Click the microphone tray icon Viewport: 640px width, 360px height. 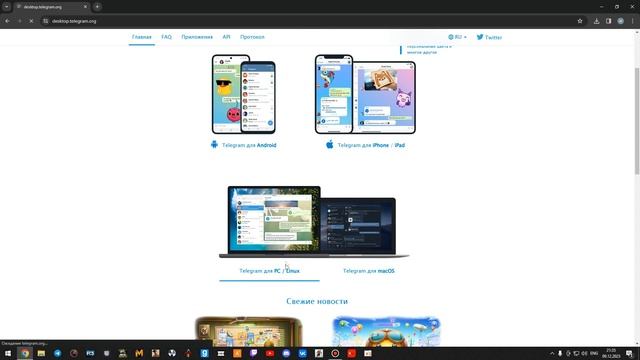coord(560,353)
